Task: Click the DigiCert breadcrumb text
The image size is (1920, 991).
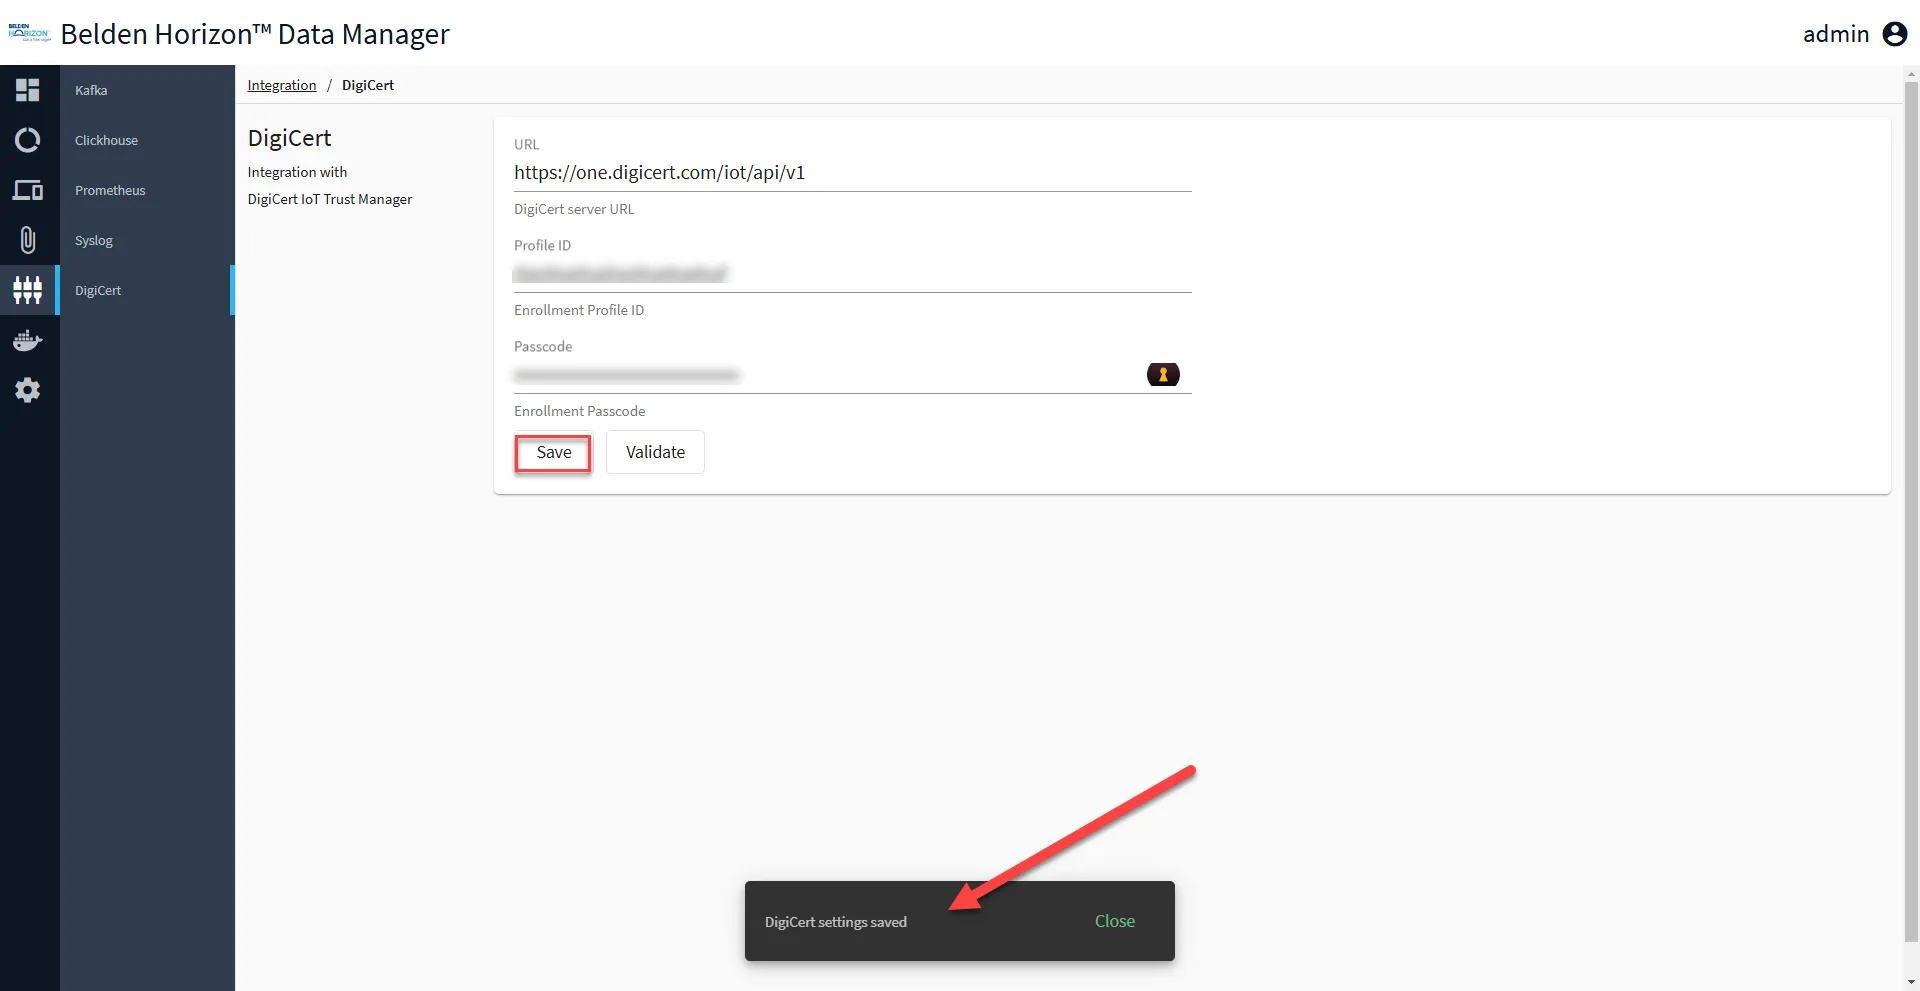Action: click(368, 85)
